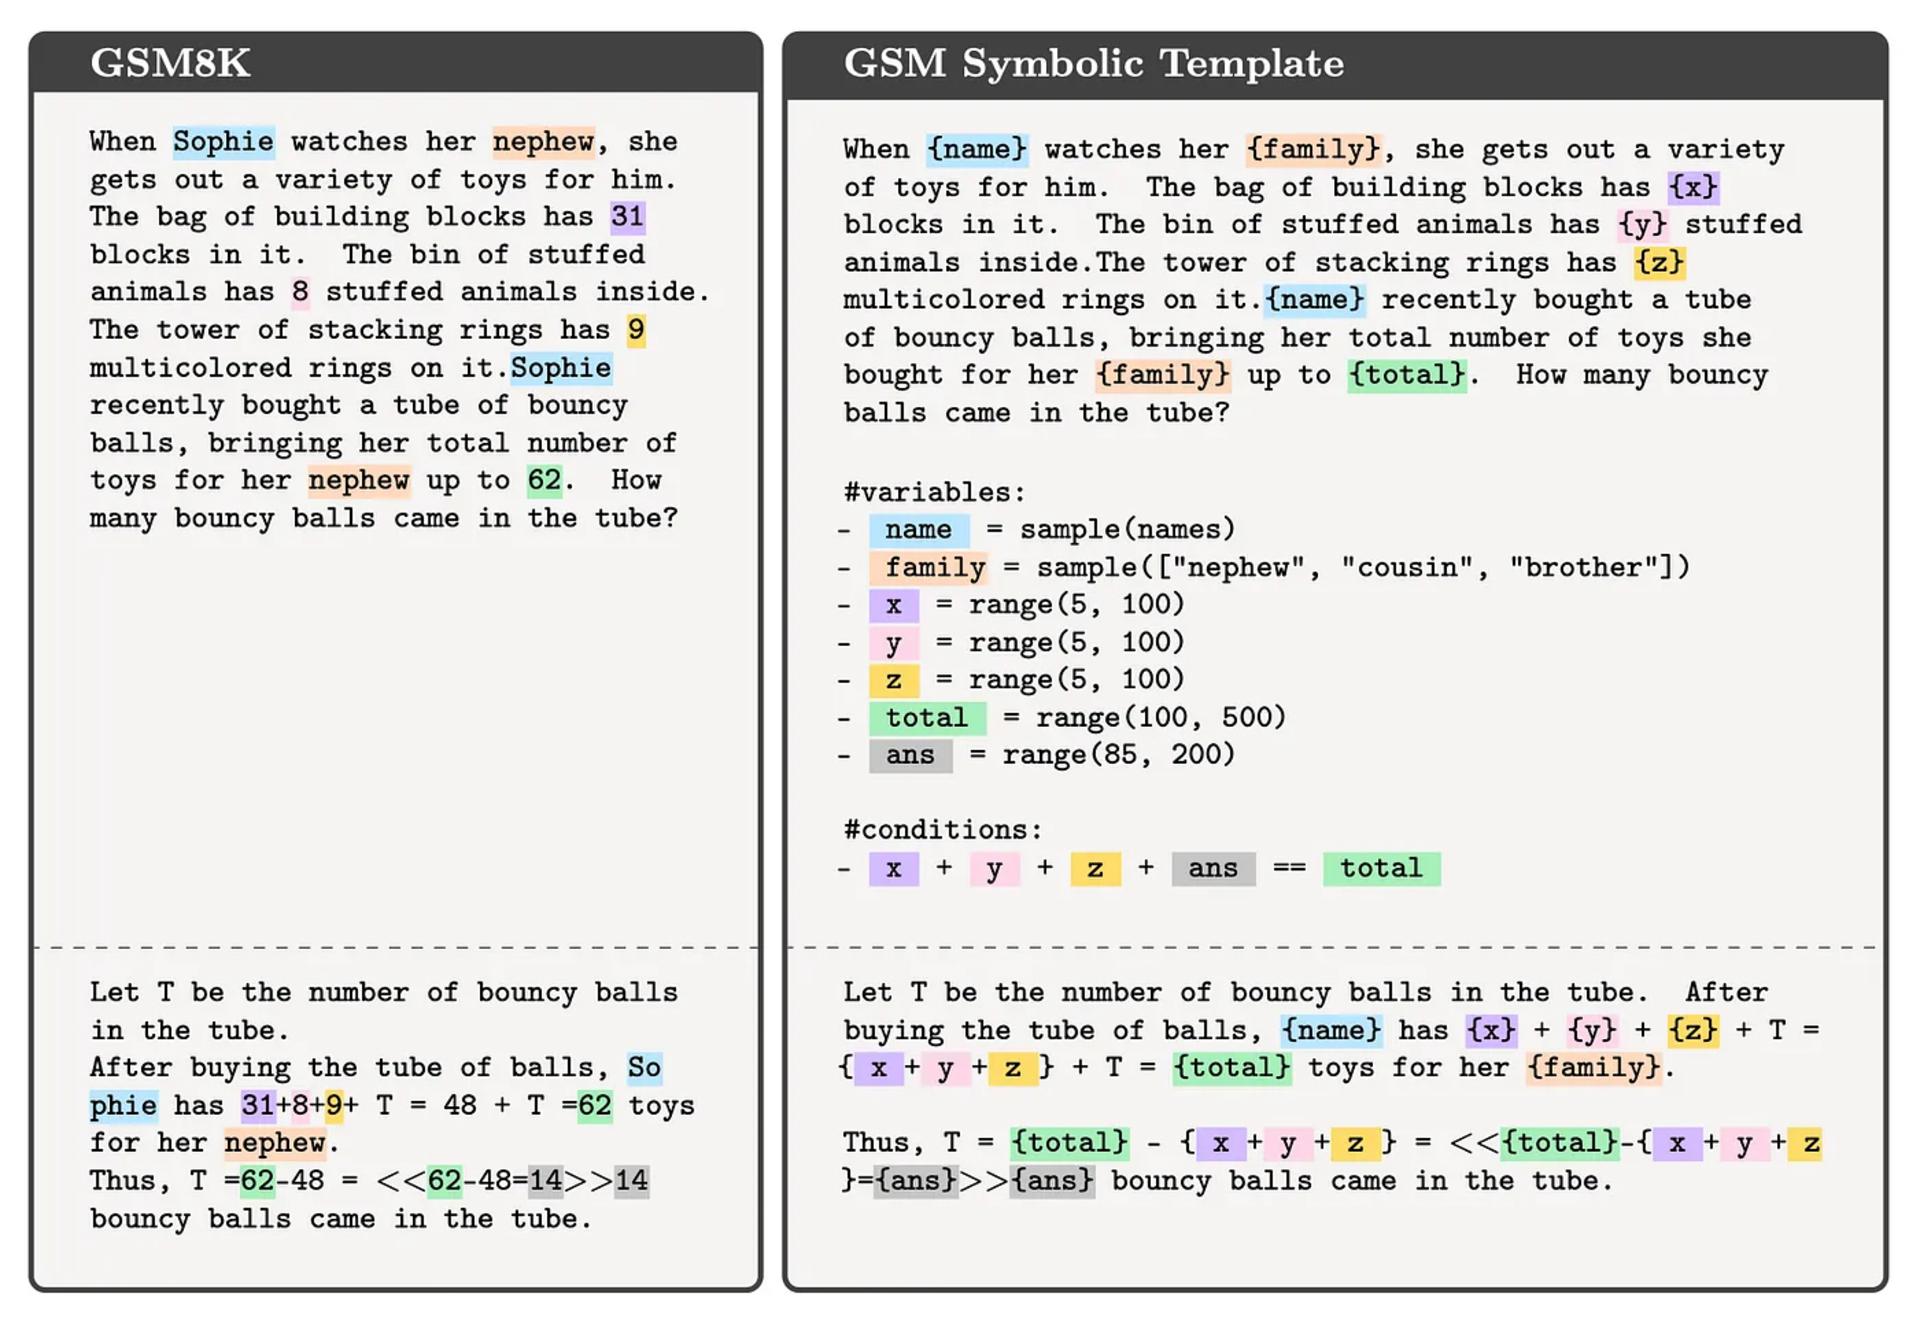Screen dimensions: 1920x1323
Task: Click the {x} placeholder after blocks has
Action: tap(1693, 187)
